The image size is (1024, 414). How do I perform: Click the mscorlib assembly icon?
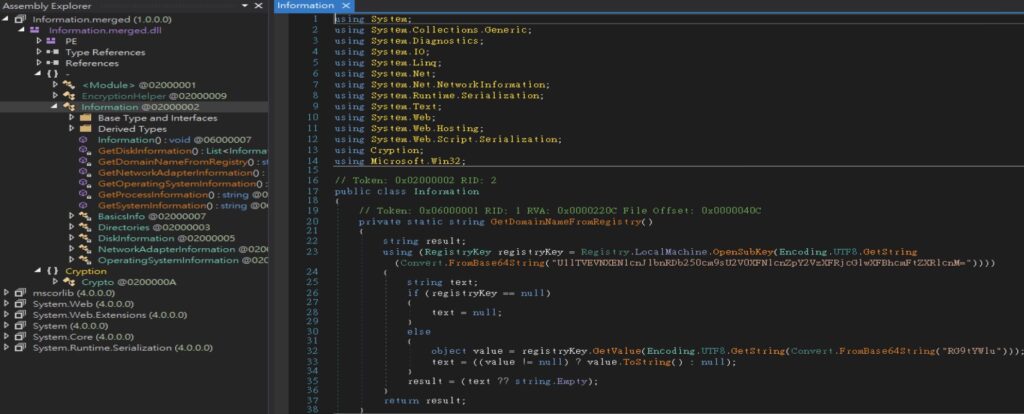pyautogui.click(x=22, y=293)
